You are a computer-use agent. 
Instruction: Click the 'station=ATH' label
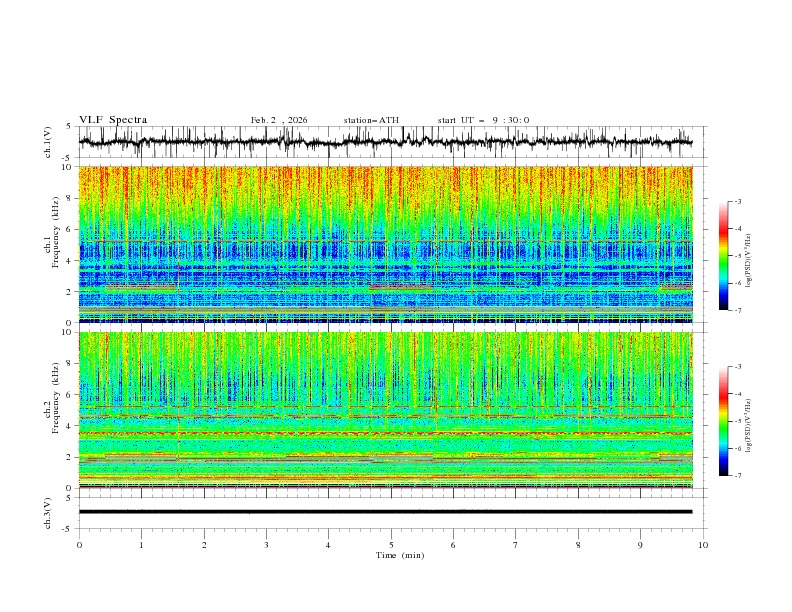371,120
